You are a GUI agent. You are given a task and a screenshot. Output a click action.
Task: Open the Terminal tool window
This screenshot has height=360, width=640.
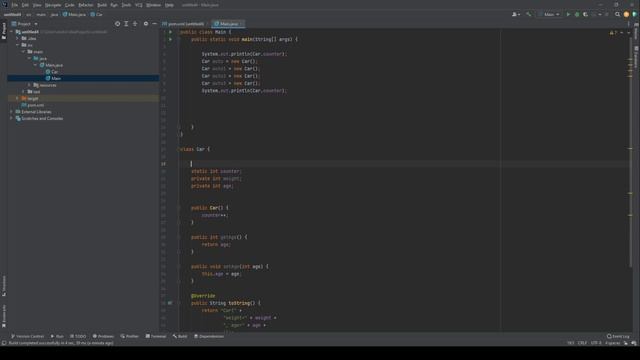point(156,336)
